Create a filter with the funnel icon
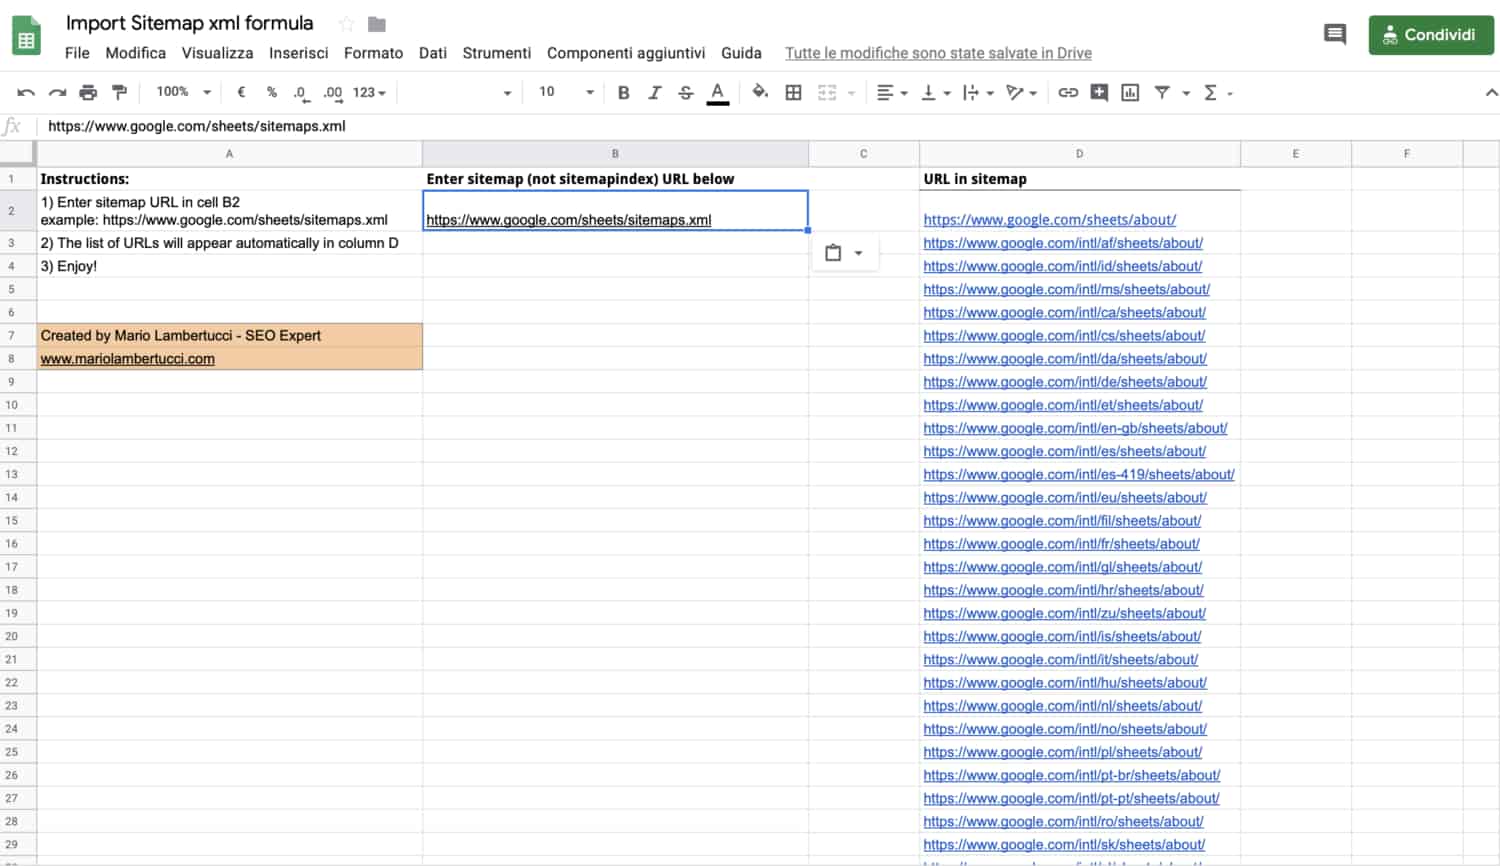The width and height of the screenshot is (1500, 866). (x=1162, y=92)
